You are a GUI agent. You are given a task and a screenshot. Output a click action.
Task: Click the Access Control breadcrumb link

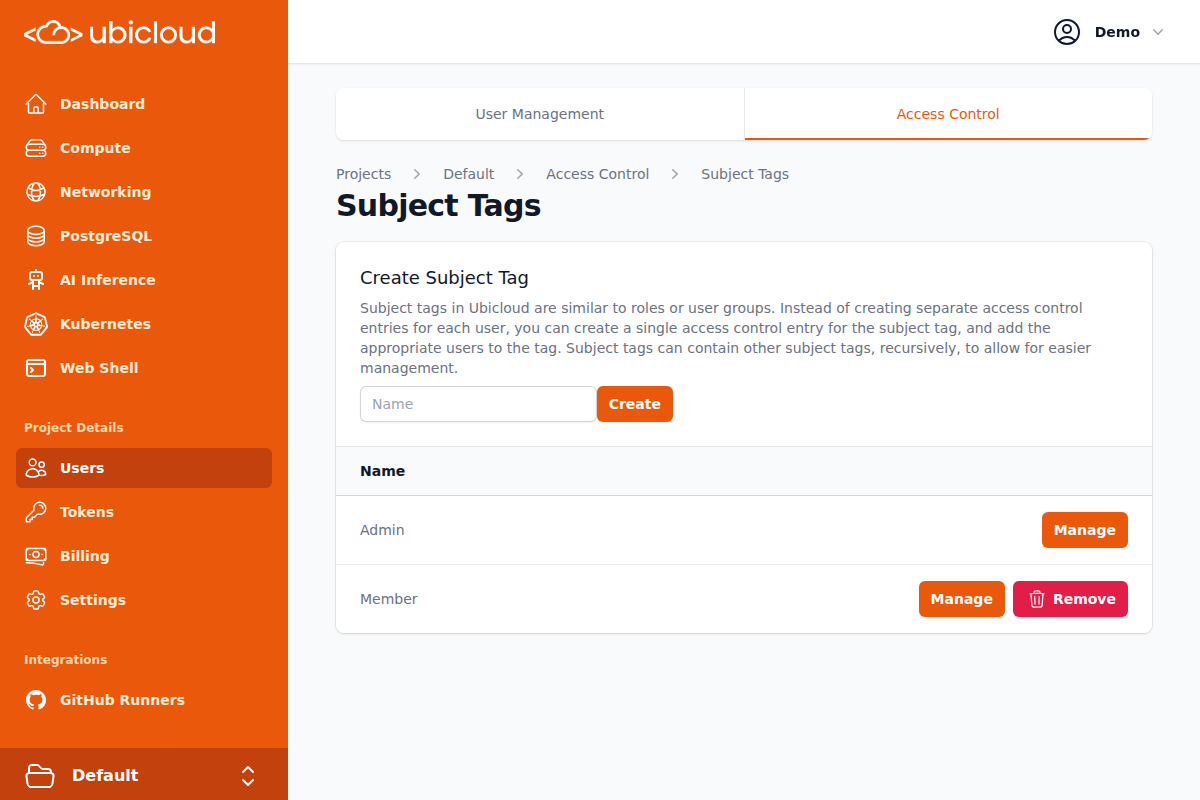click(x=598, y=174)
